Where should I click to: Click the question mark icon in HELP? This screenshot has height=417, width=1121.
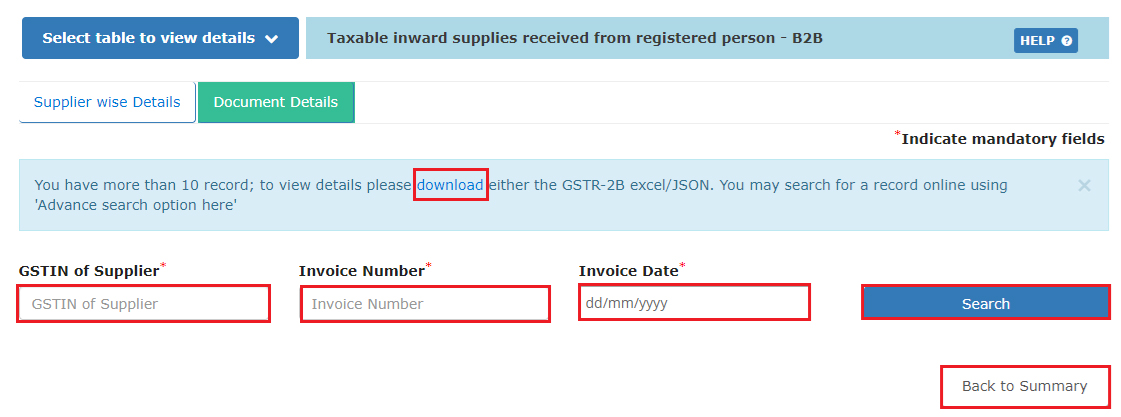1066,41
